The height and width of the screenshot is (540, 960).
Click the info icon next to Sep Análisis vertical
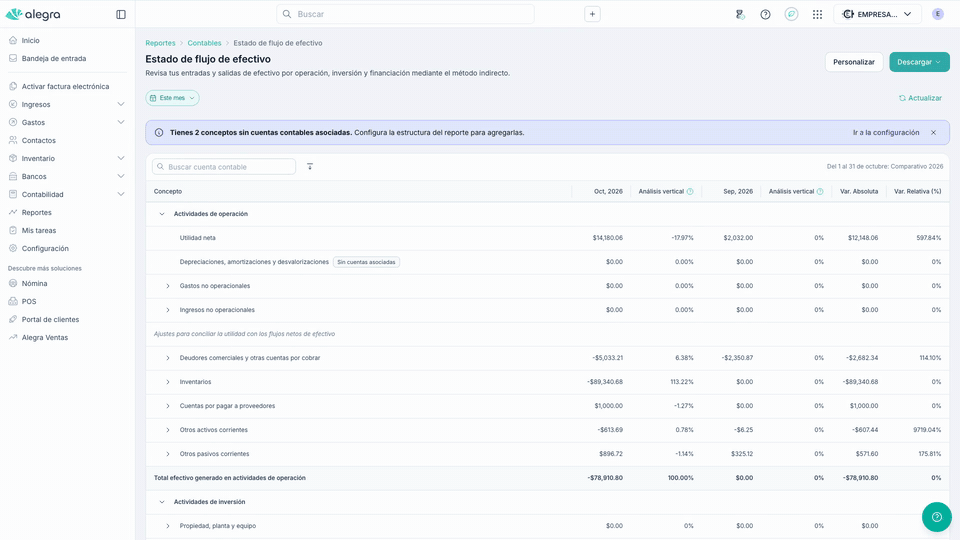(820, 192)
